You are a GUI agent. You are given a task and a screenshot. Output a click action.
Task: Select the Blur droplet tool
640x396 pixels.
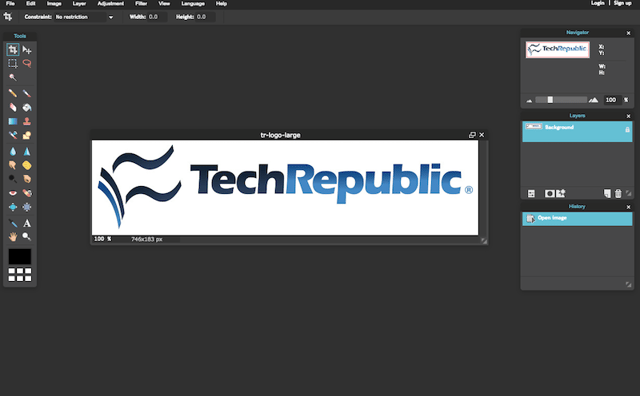tap(13, 151)
